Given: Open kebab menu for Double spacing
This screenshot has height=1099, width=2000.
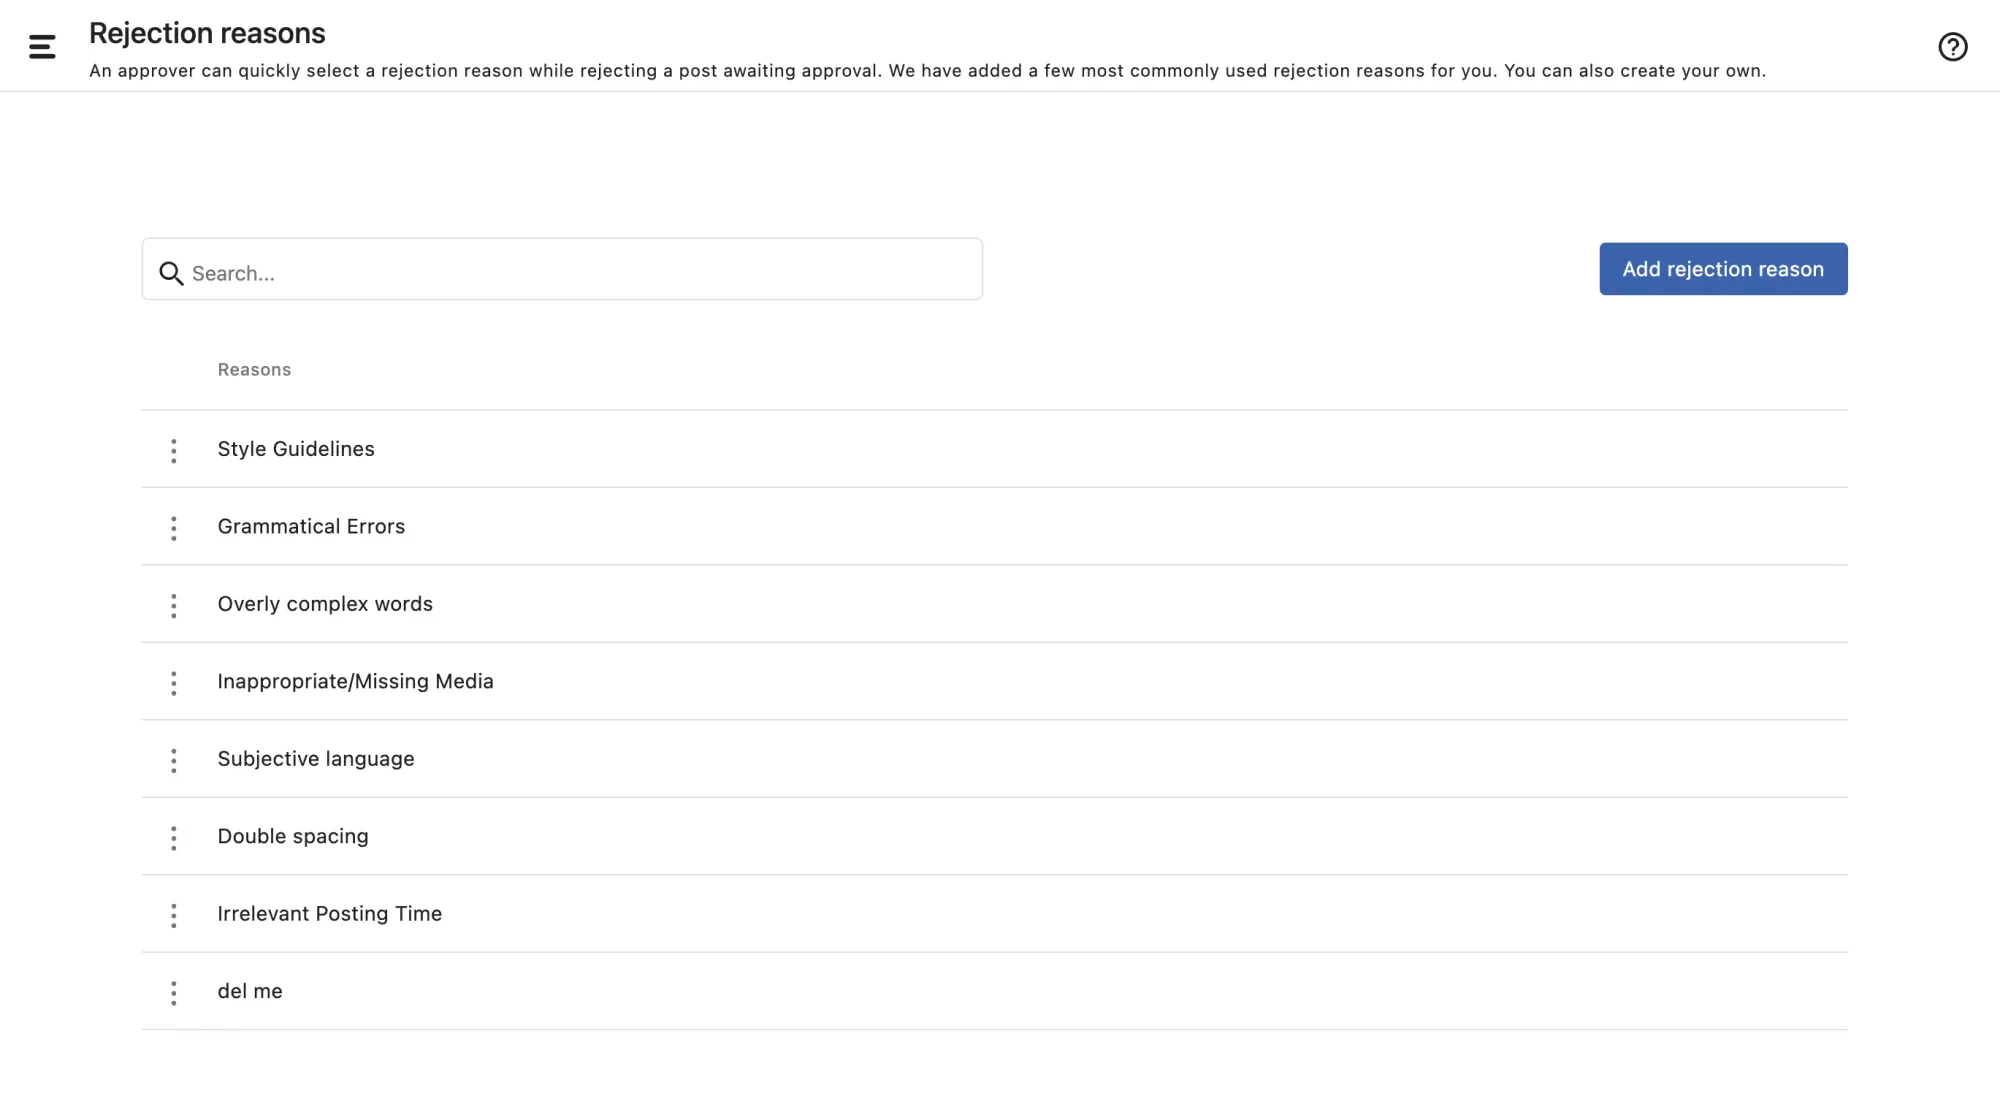Looking at the screenshot, I should coord(174,838).
